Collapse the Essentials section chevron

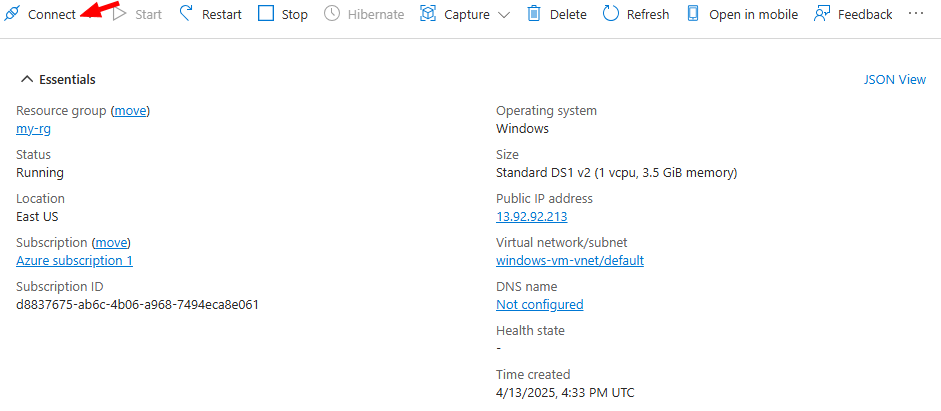click(26, 79)
